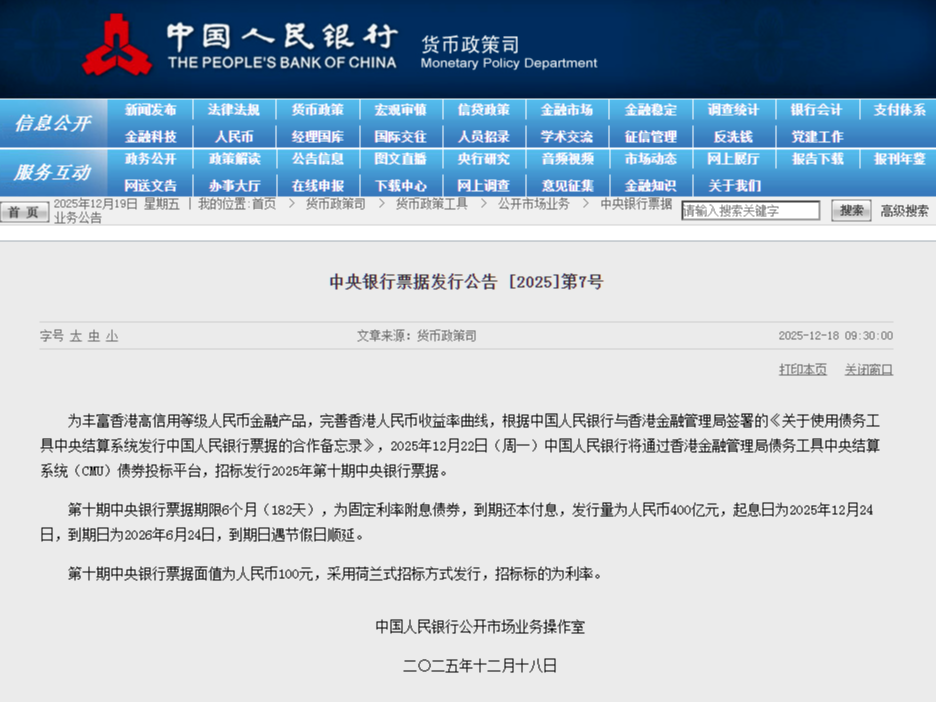Viewport: 937px width, 702px height.
Task: Open 高级搜索 advanced search
Action: point(904,211)
